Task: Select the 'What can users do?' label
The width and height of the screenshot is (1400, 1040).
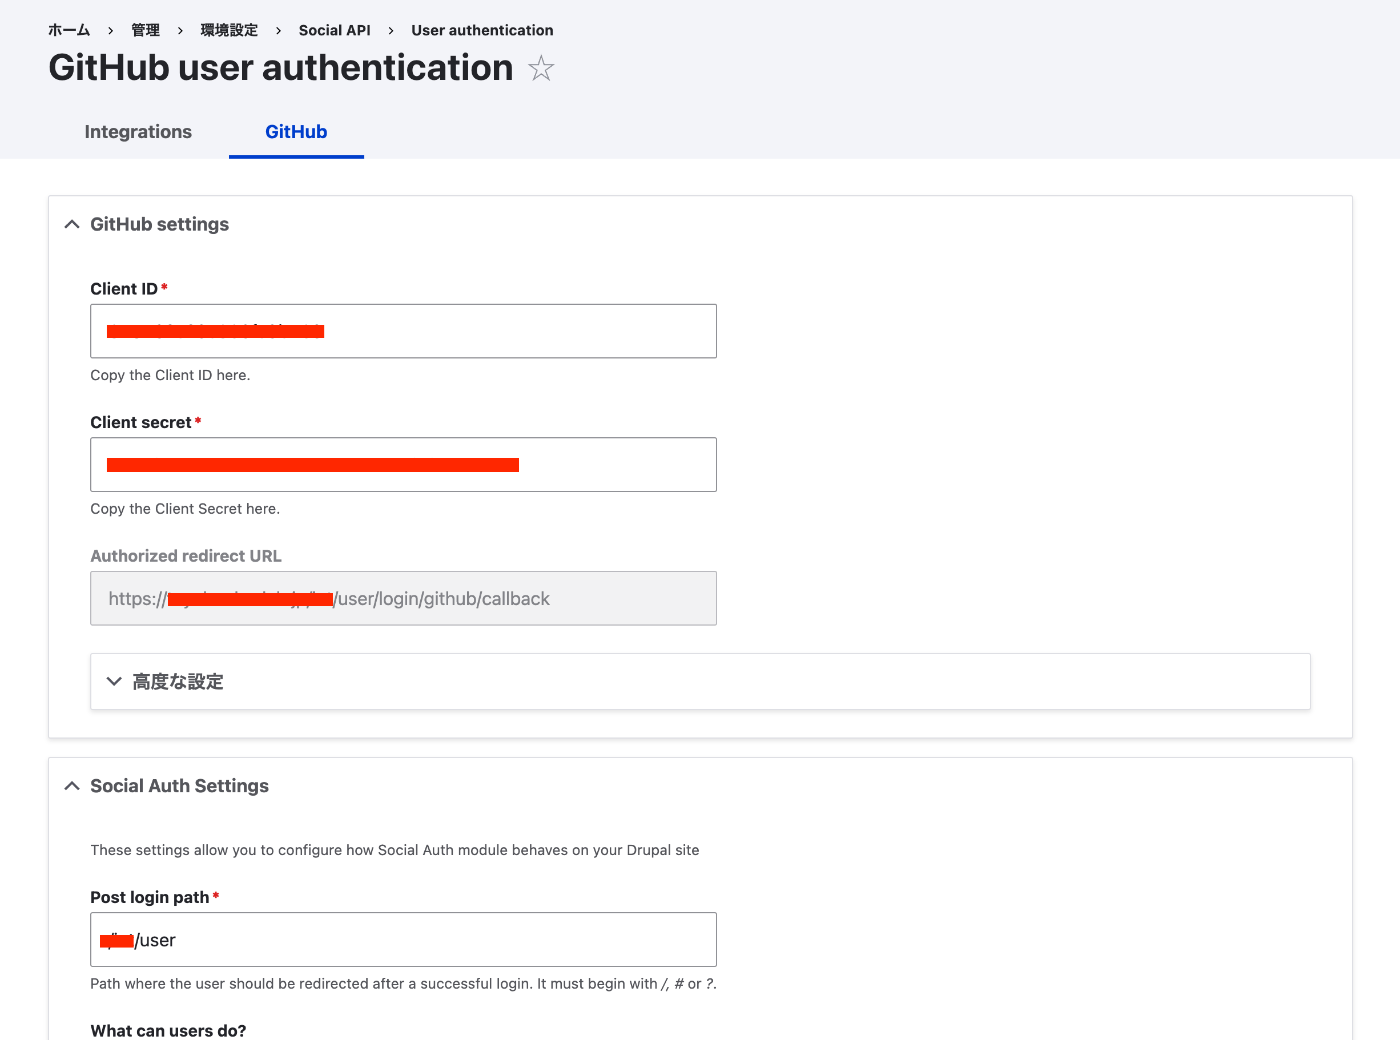Action: coord(168,1031)
